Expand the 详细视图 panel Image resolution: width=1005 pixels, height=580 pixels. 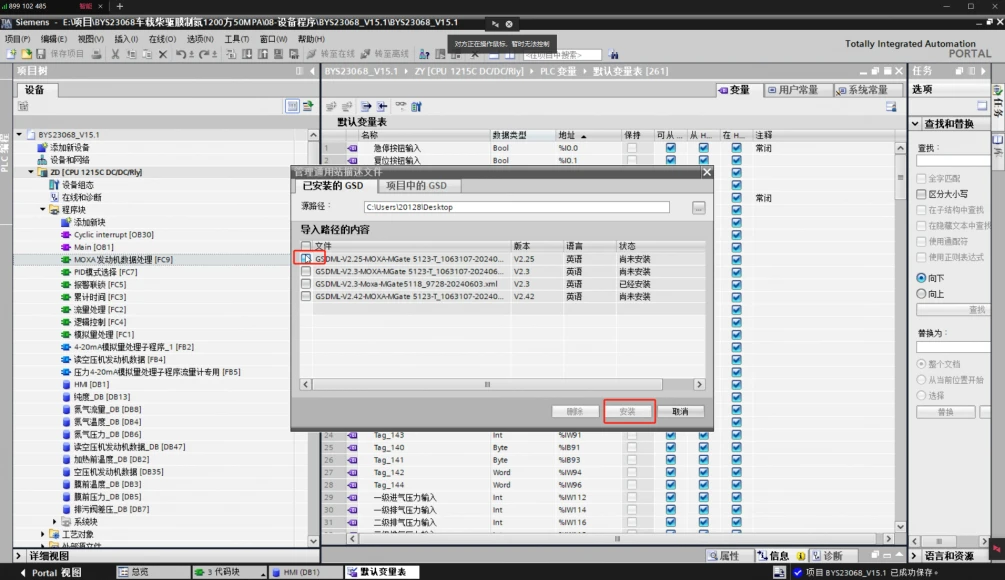point(18,556)
